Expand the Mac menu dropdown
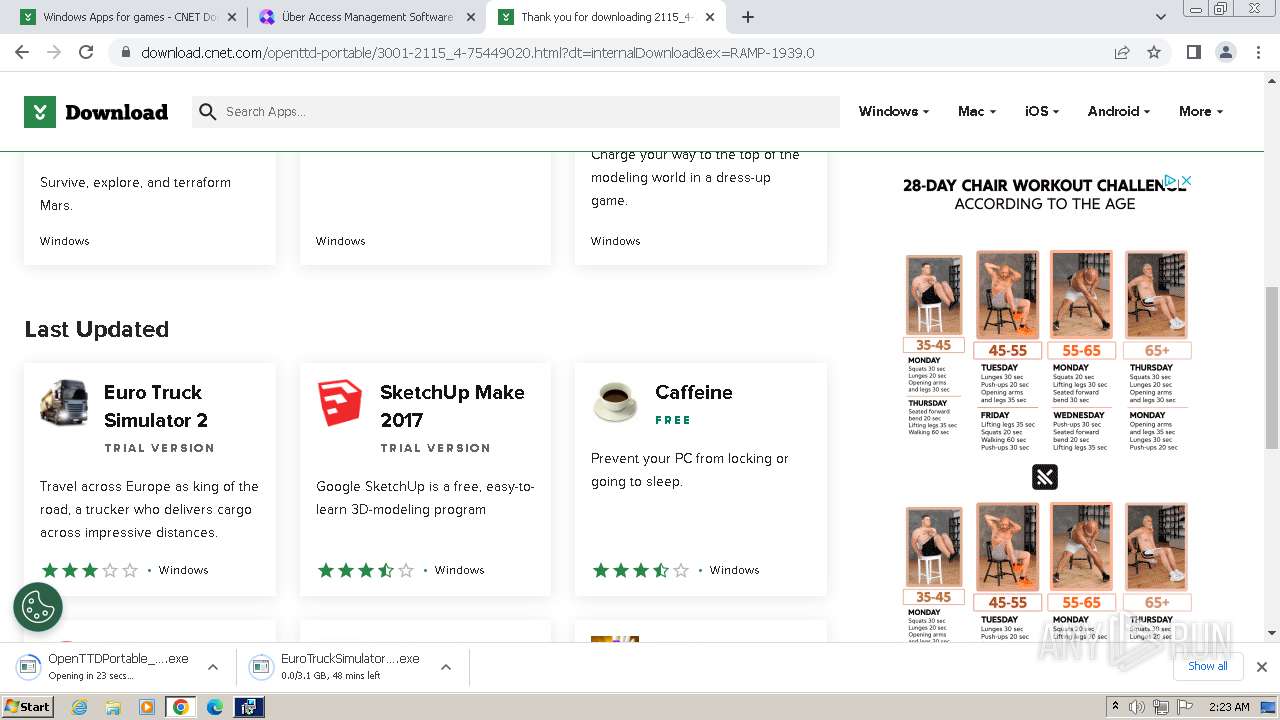Screen dimensions: 1280x720 tap(976, 112)
